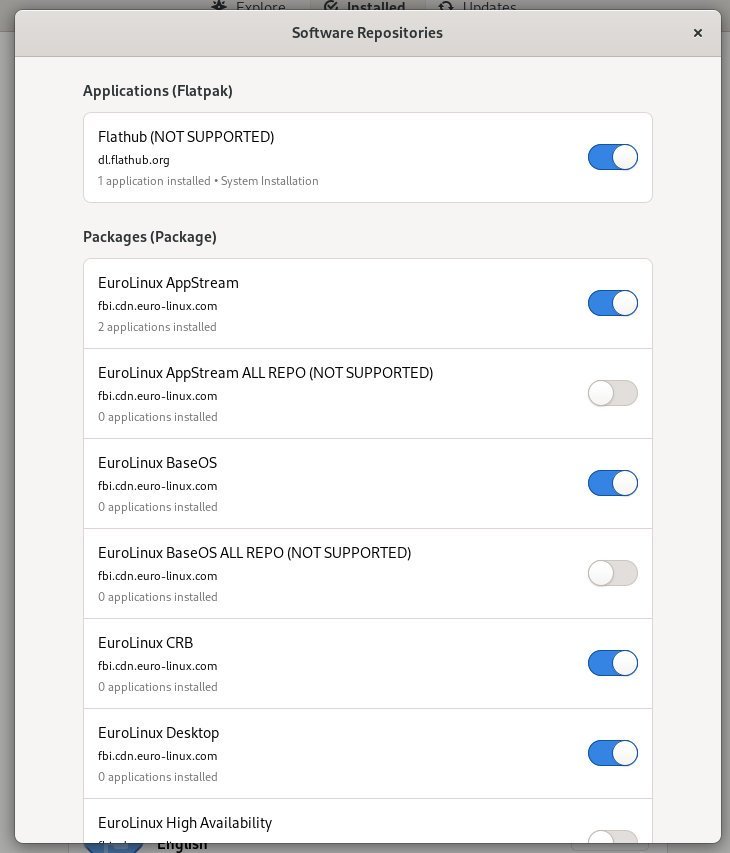This screenshot has height=853, width=730.
Task: Open the Explore tab in background Software window
Action: (x=249, y=7)
